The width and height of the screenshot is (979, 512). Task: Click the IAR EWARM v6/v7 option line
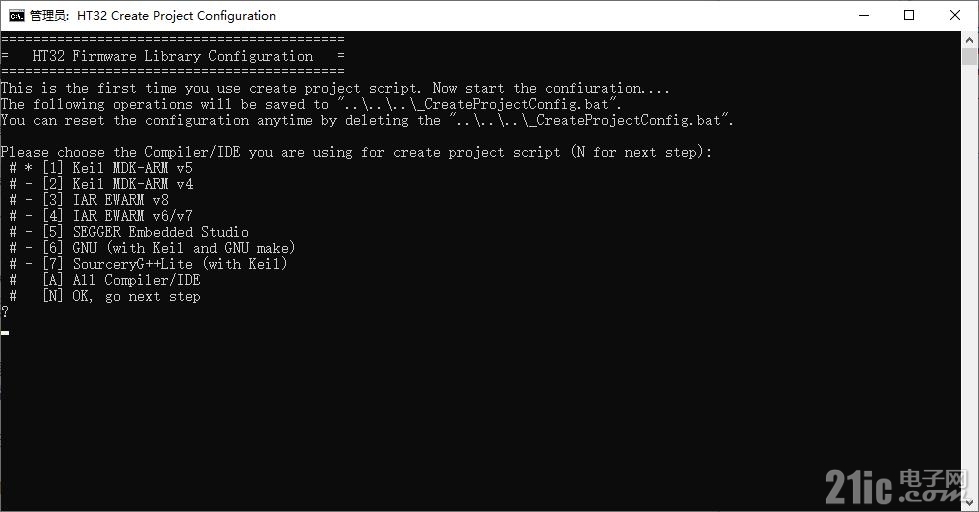click(101, 216)
